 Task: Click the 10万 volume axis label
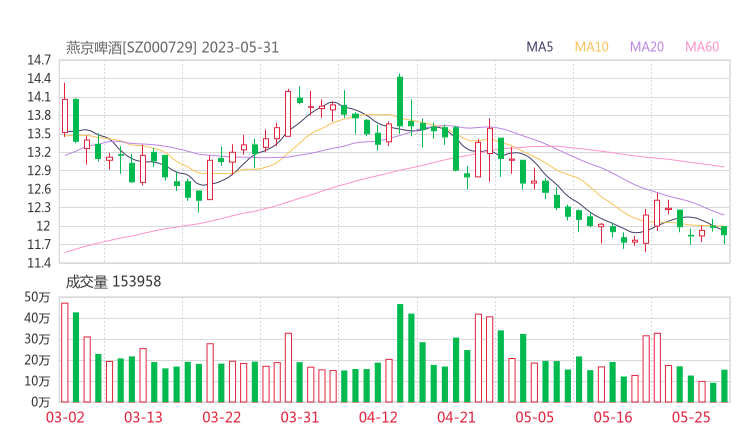coord(37,381)
